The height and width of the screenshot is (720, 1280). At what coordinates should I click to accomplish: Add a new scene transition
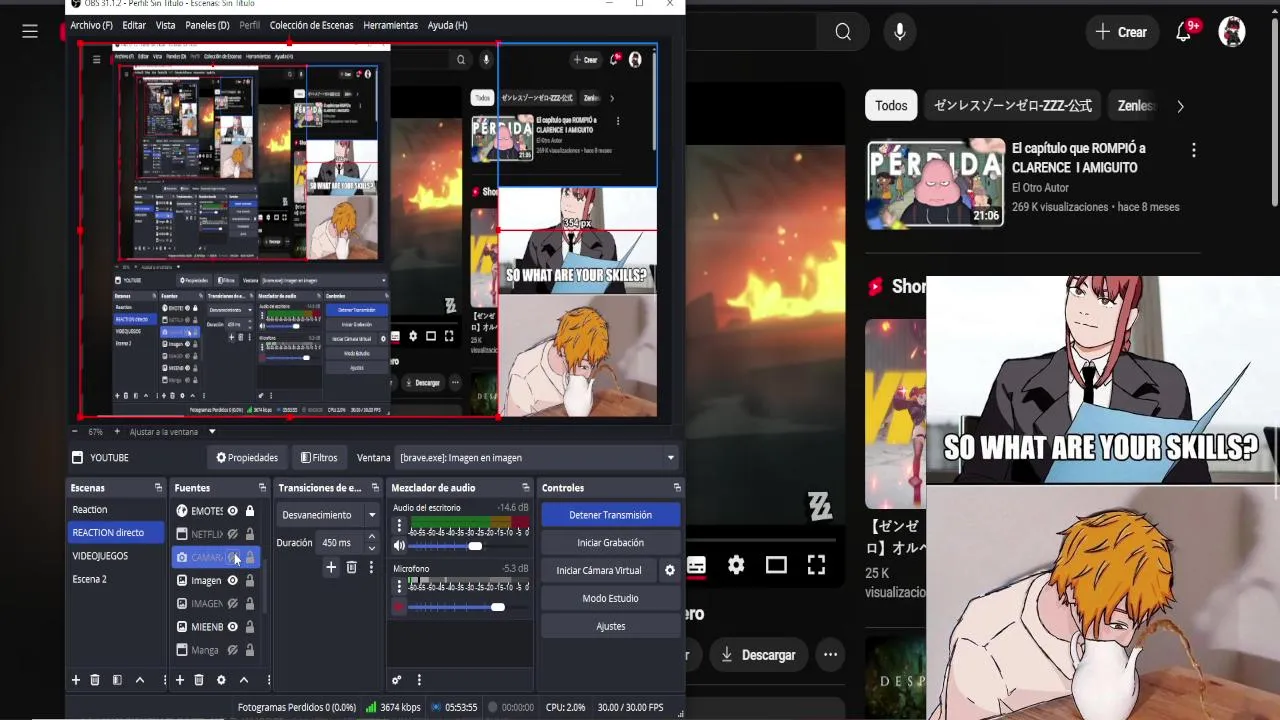pos(331,567)
